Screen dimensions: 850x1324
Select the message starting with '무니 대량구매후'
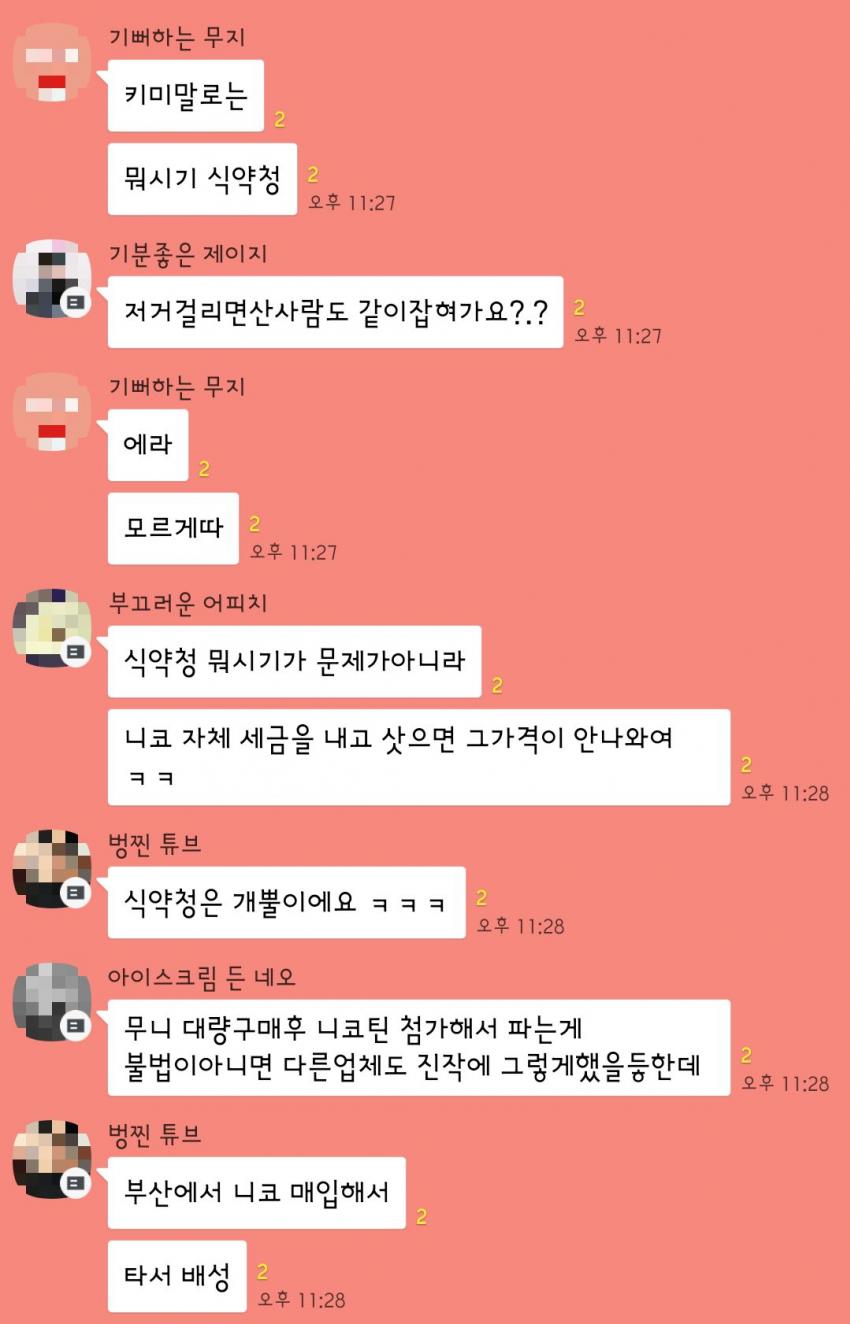(x=419, y=1048)
